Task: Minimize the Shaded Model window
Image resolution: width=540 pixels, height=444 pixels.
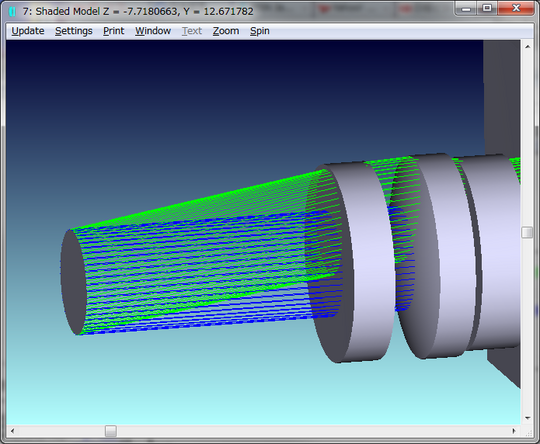Action: (466, 9)
